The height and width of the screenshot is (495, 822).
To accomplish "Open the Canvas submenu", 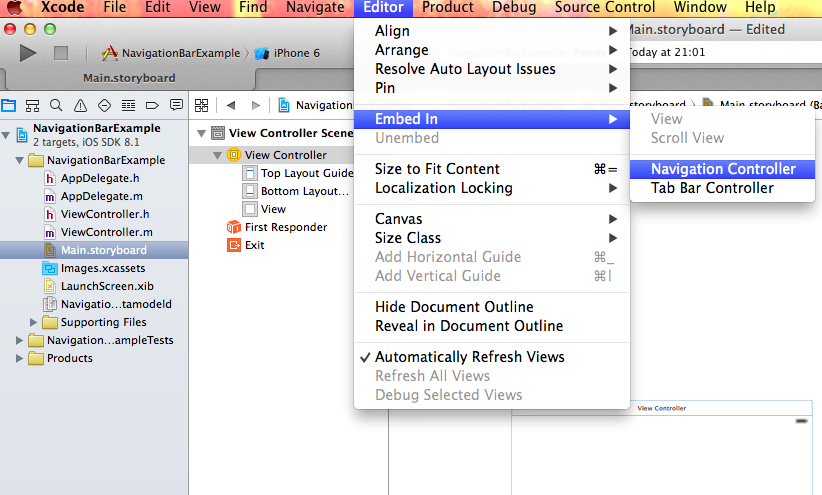I will click(492, 219).
